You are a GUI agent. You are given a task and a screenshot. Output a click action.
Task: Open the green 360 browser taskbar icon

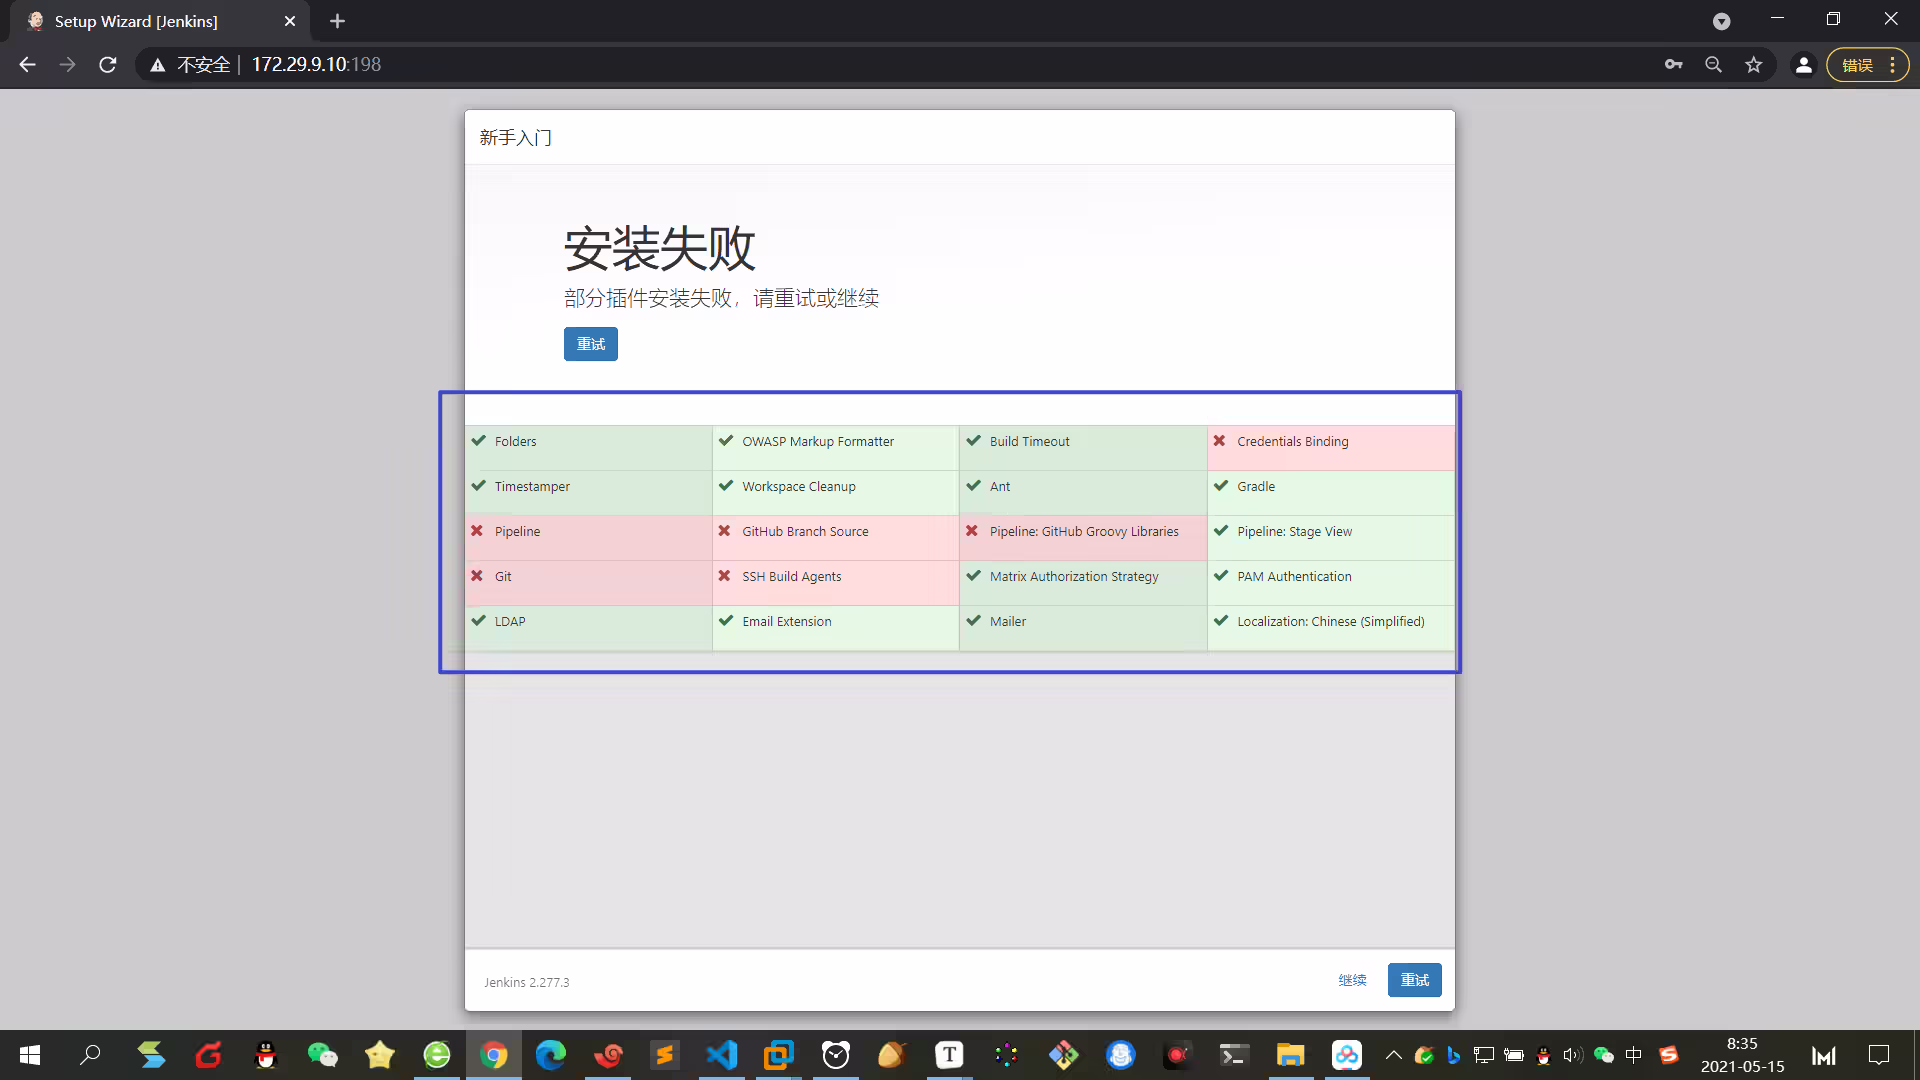pyautogui.click(x=437, y=1055)
